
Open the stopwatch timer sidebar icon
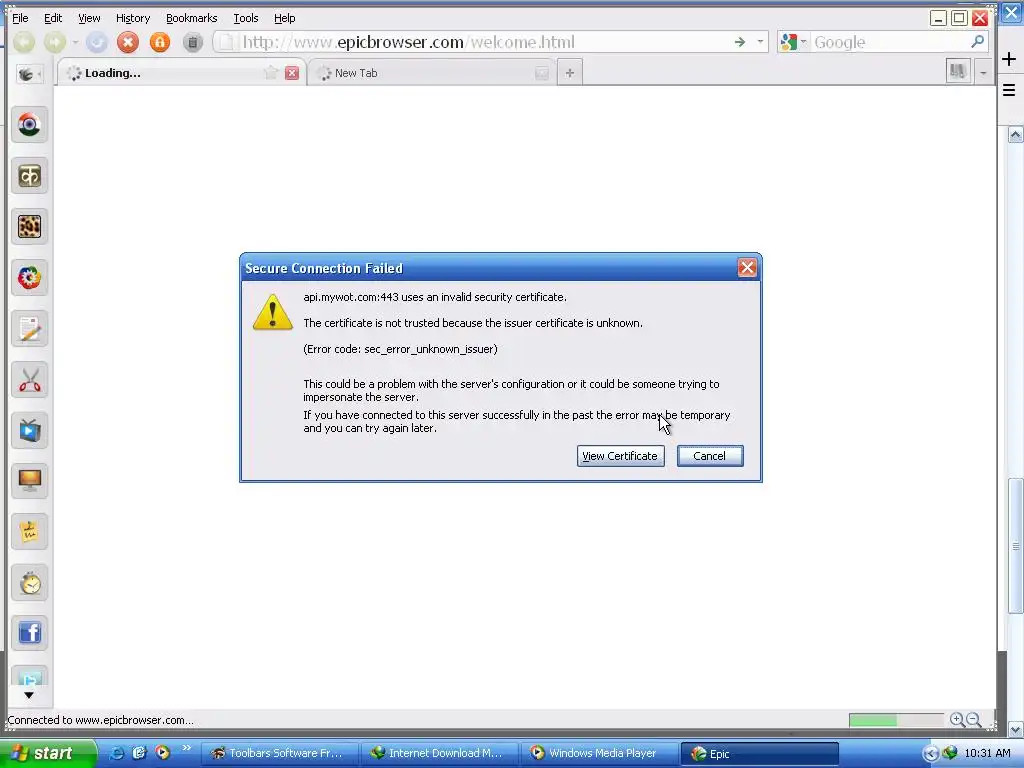(x=29, y=583)
